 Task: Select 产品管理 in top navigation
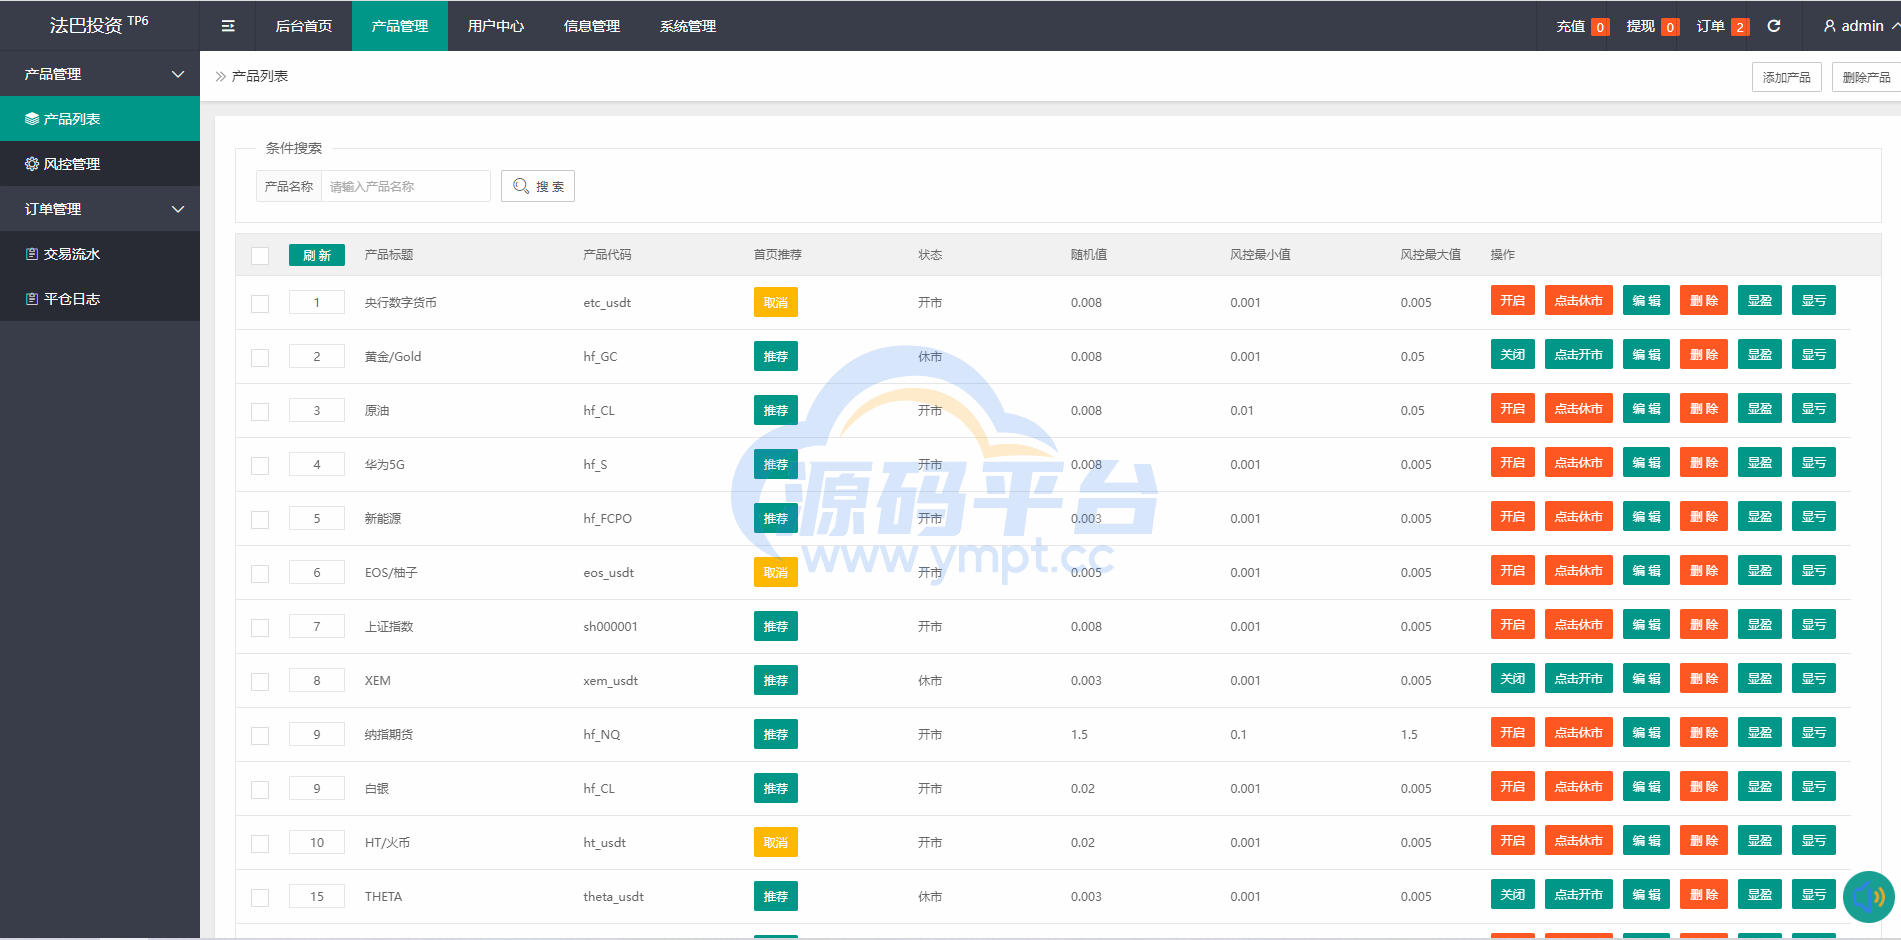400,26
